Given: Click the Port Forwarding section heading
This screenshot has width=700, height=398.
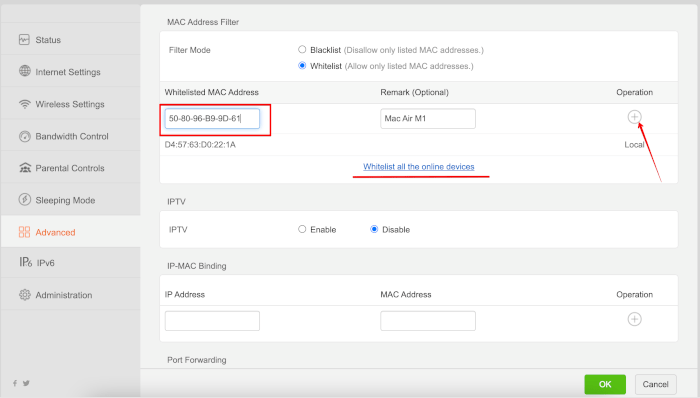Looking at the screenshot, I should 196,360.
